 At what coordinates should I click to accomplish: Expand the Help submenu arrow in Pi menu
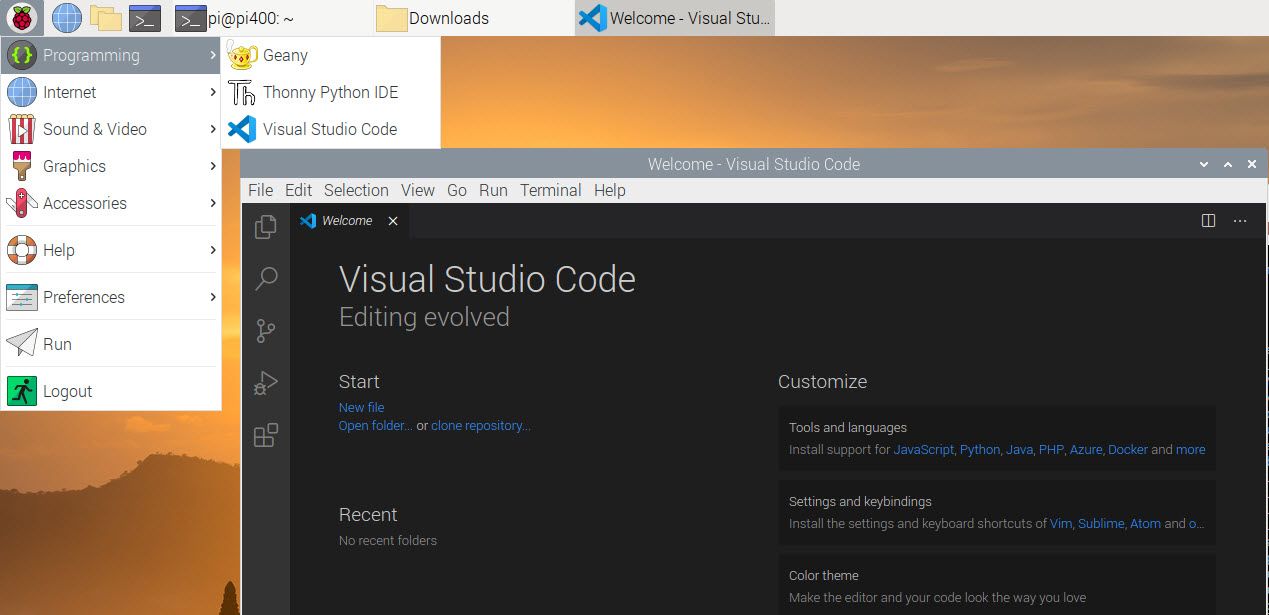click(x=213, y=250)
